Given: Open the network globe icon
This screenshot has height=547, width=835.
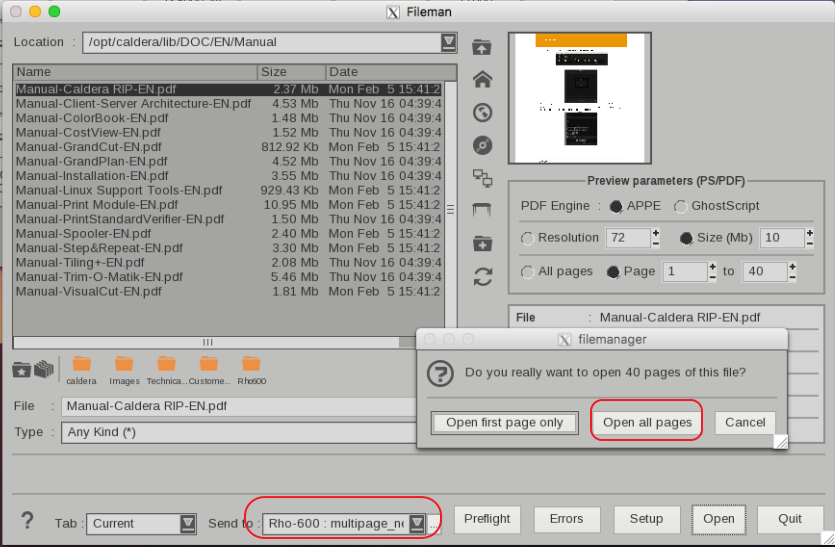Looking at the screenshot, I should (482, 113).
